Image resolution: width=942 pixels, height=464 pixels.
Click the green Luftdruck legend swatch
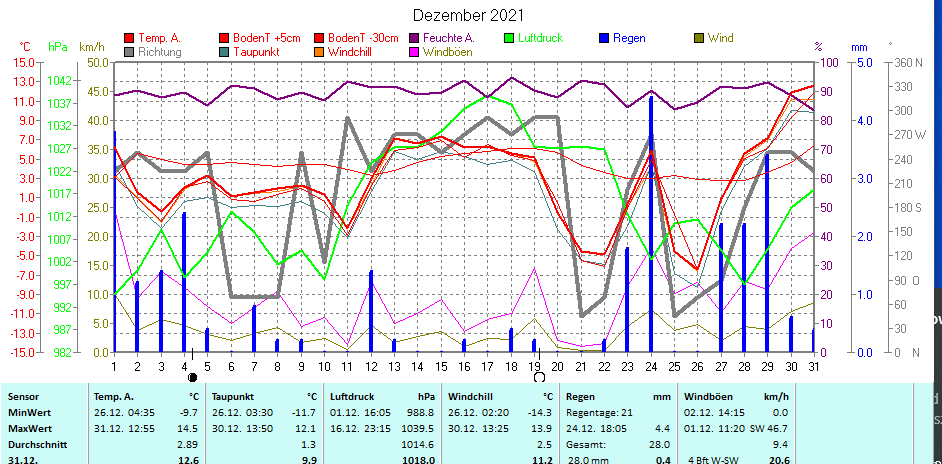(x=509, y=38)
